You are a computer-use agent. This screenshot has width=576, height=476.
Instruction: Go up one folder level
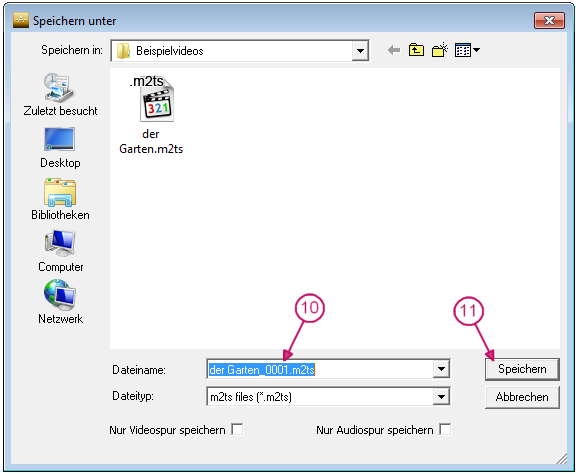pos(416,50)
